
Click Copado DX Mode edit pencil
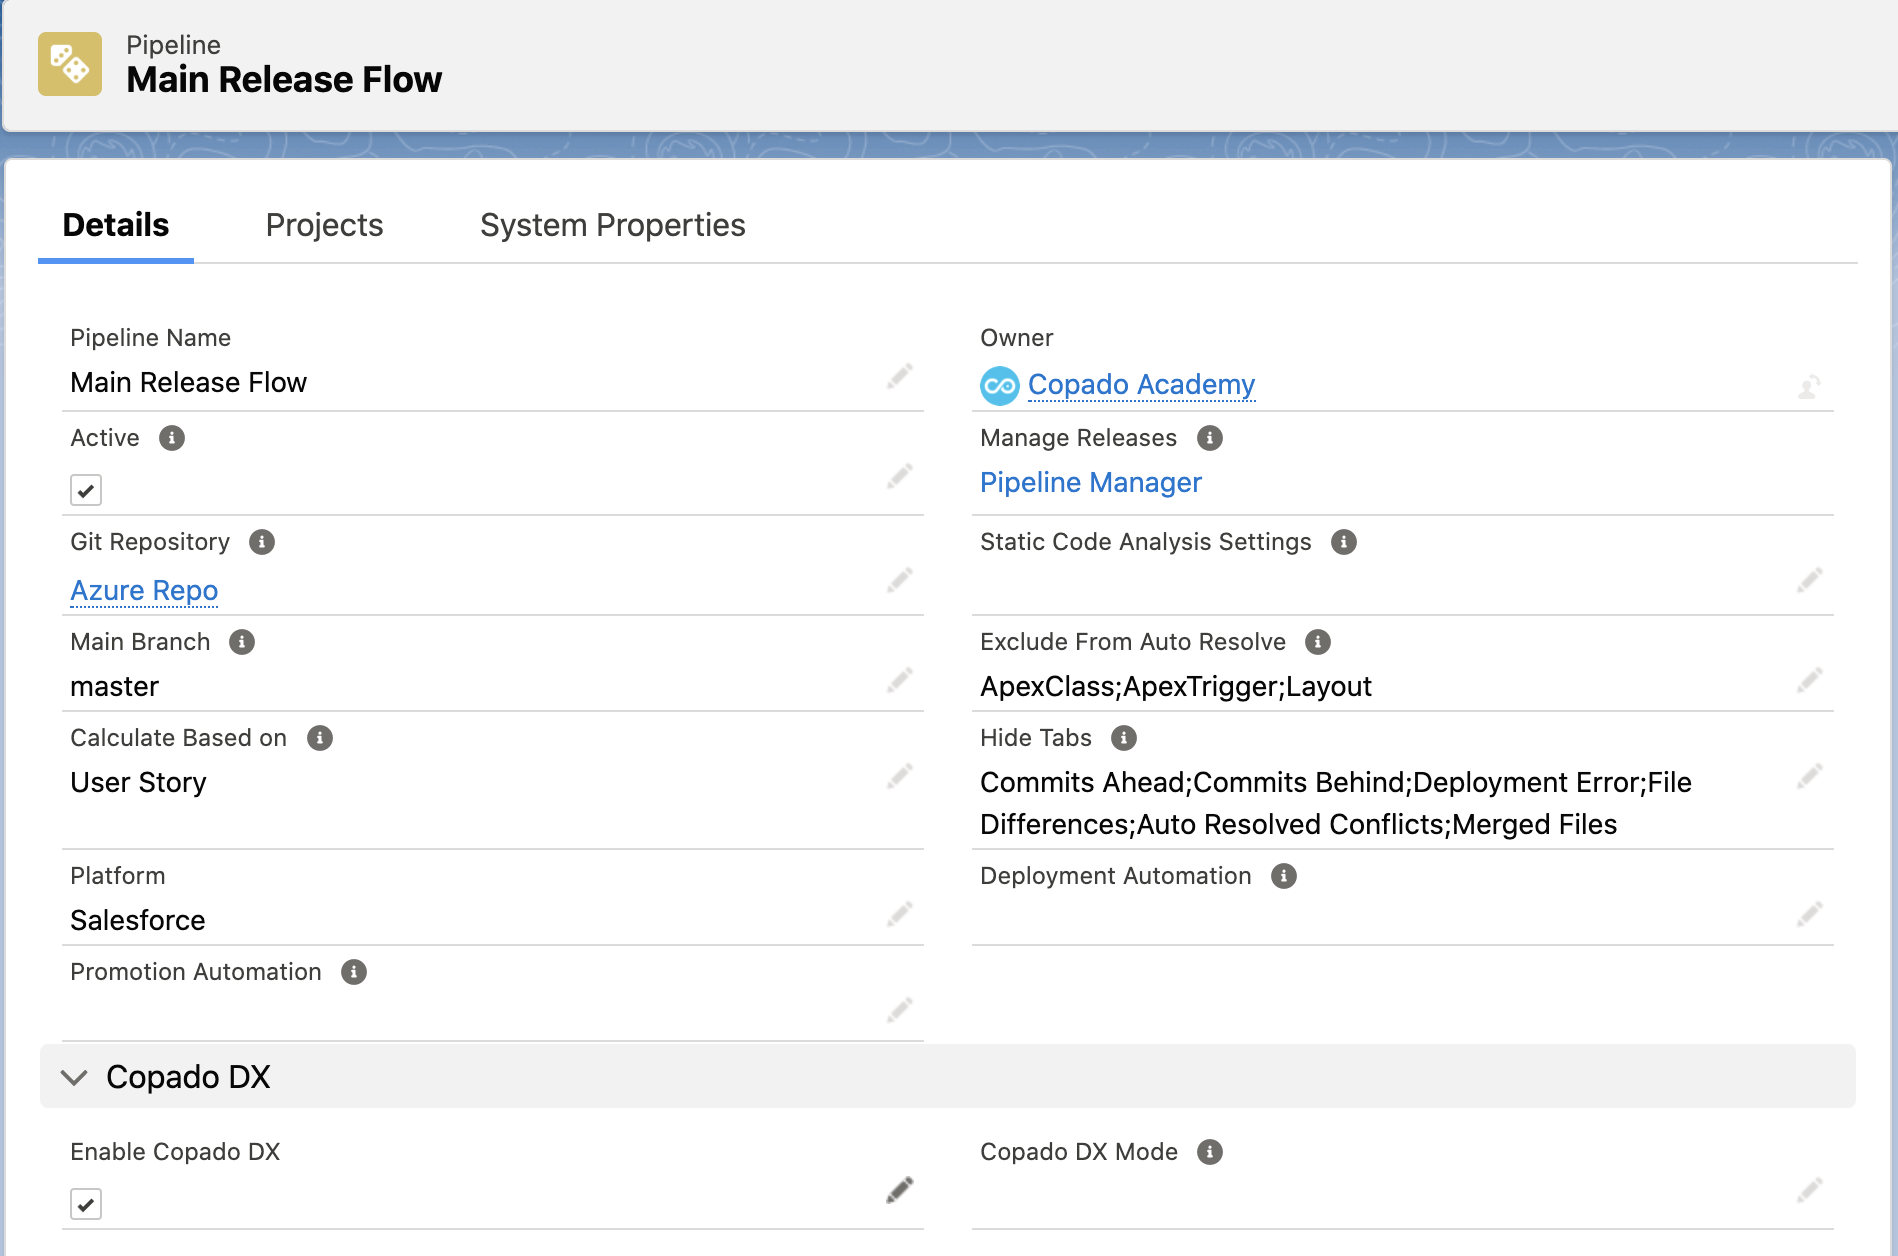(1810, 1191)
